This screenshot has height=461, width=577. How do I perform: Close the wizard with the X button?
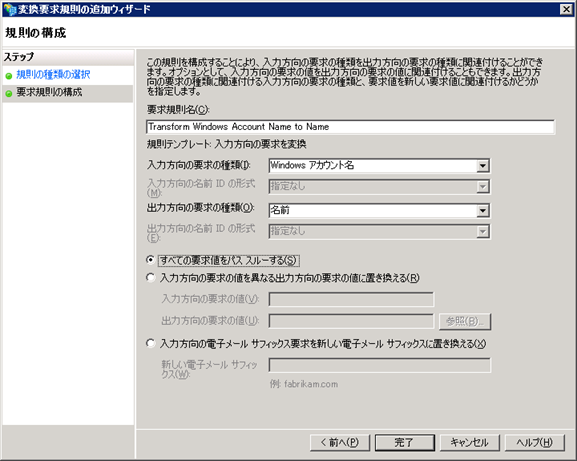tap(566, 9)
